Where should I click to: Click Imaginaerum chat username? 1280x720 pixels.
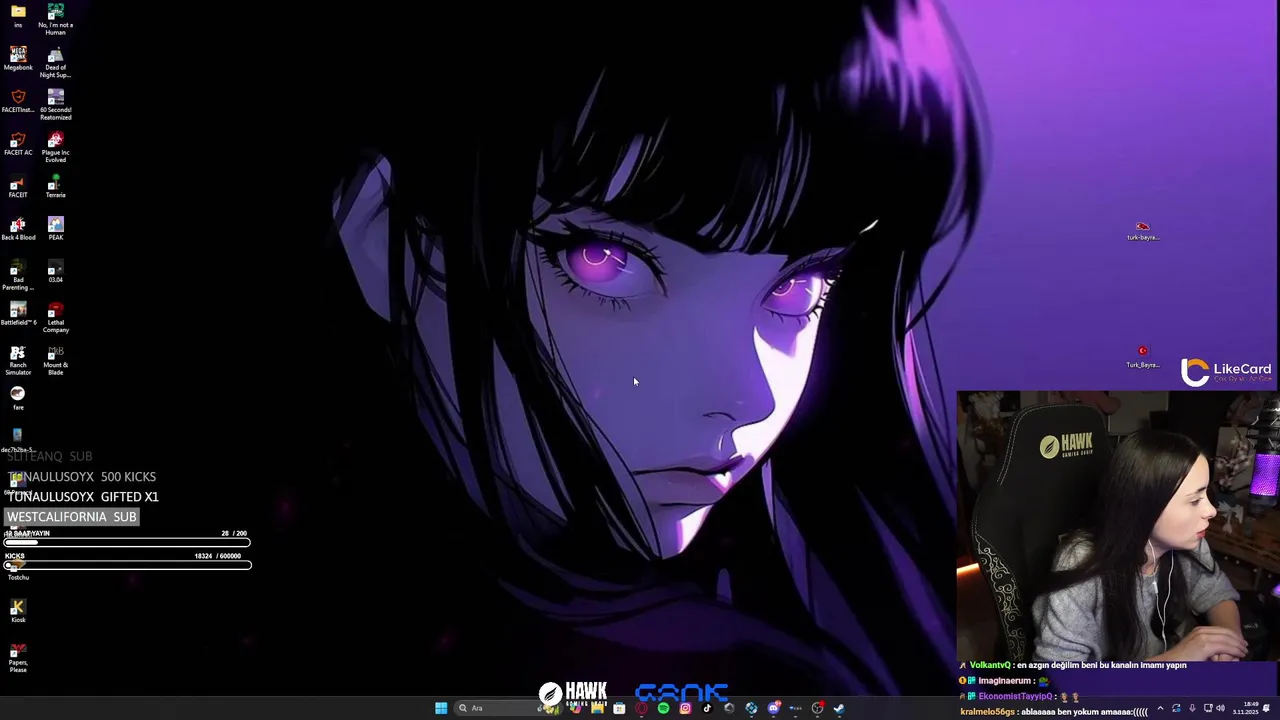[x=1007, y=681]
